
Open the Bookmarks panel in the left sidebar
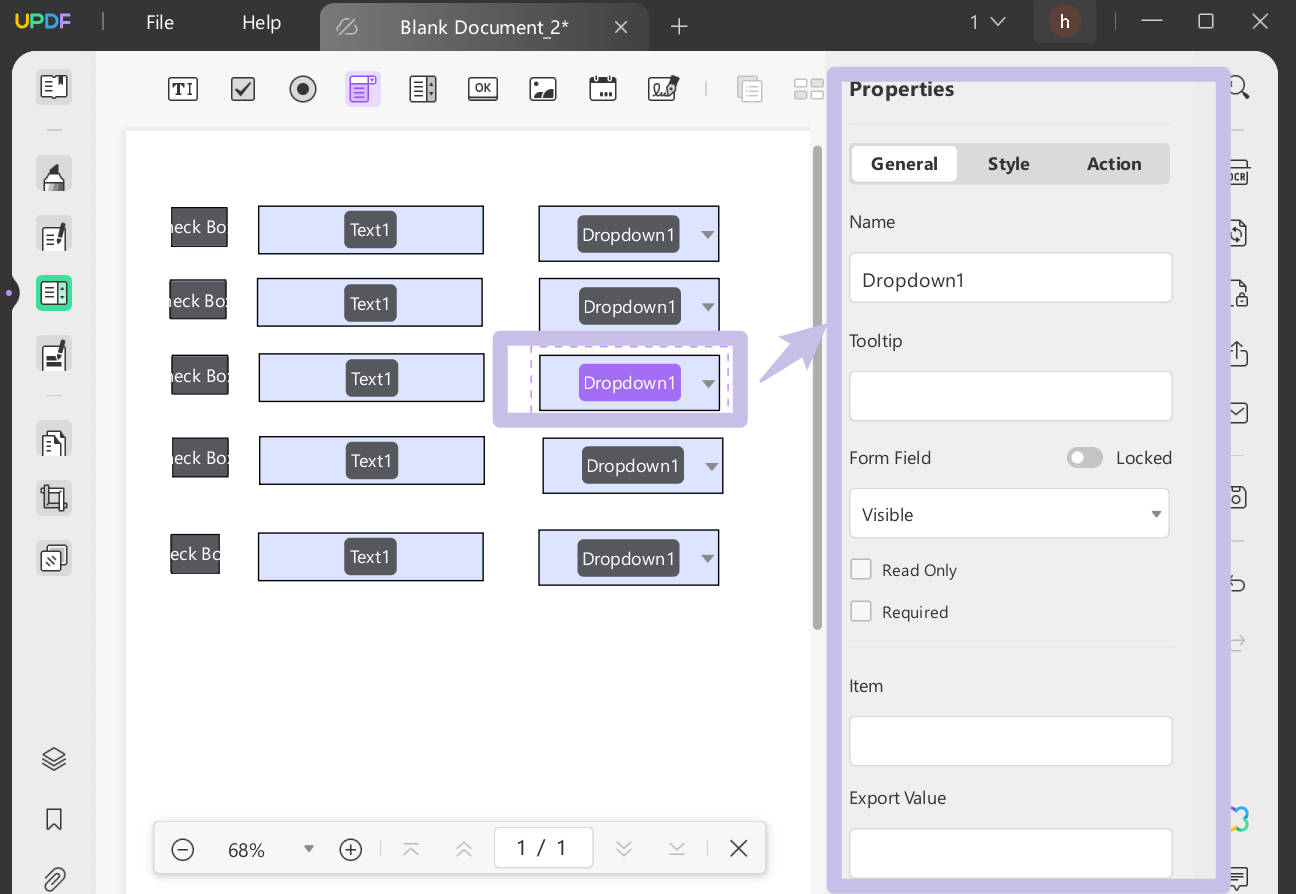click(x=53, y=819)
